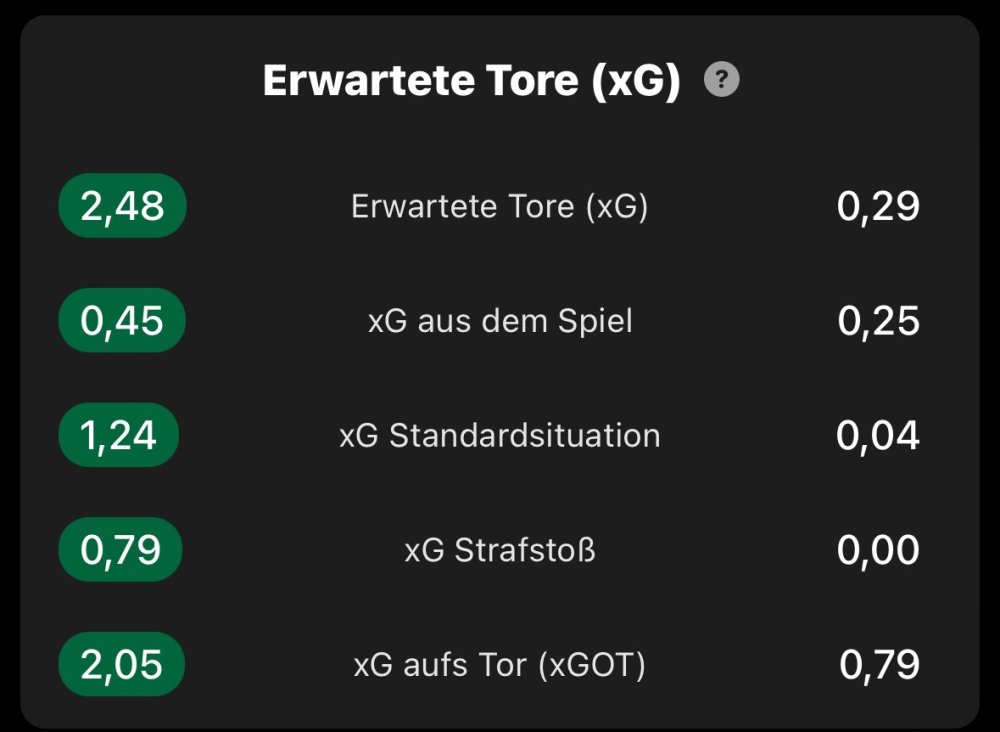The height and width of the screenshot is (732, 1000).
Task: Click the question mark help icon
Action: (x=721, y=80)
